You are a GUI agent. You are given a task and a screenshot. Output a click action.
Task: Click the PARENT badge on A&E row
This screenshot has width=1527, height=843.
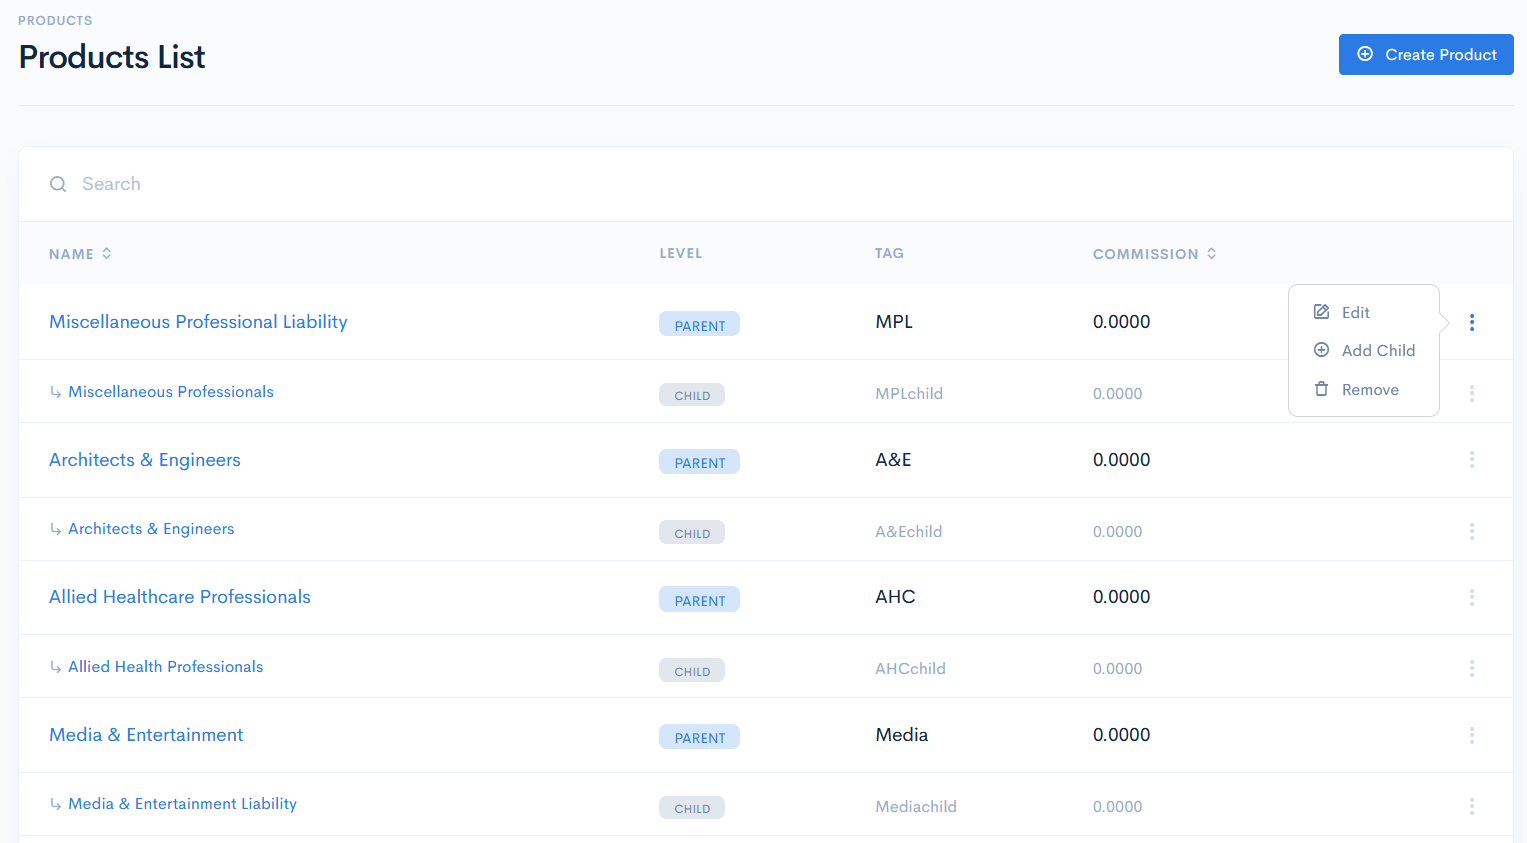pos(699,462)
